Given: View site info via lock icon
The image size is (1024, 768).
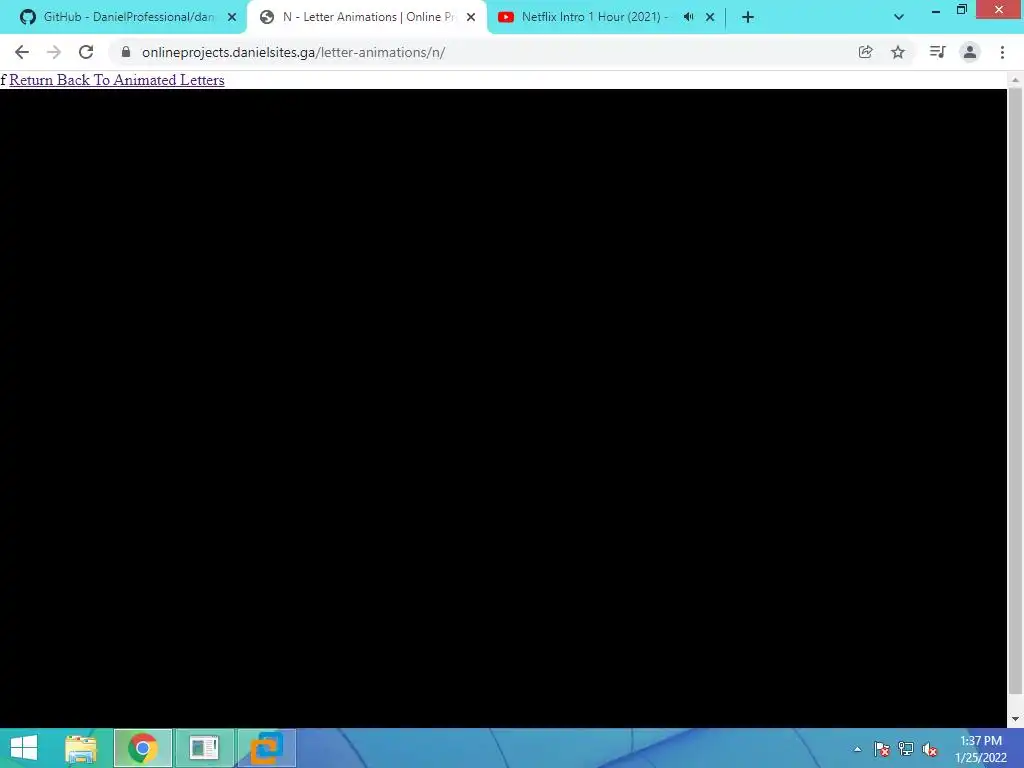Looking at the screenshot, I should click(x=126, y=52).
